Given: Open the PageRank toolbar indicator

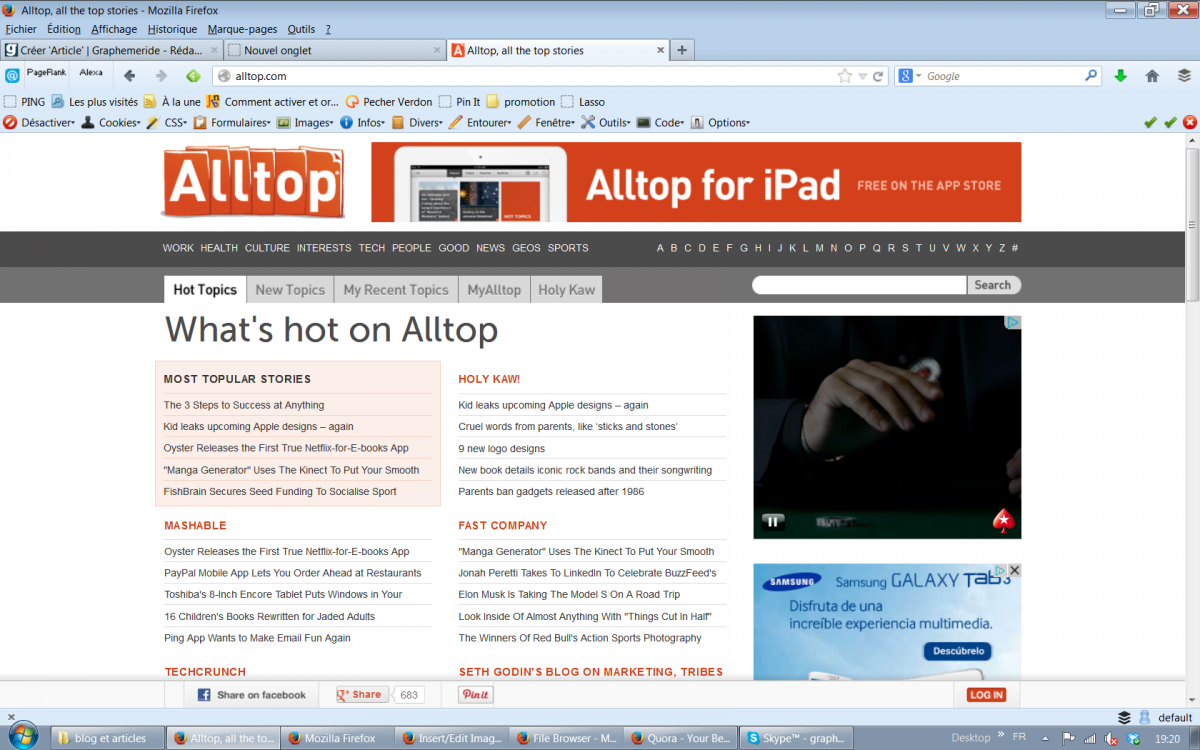Looking at the screenshot, I should tap(46, 73).
